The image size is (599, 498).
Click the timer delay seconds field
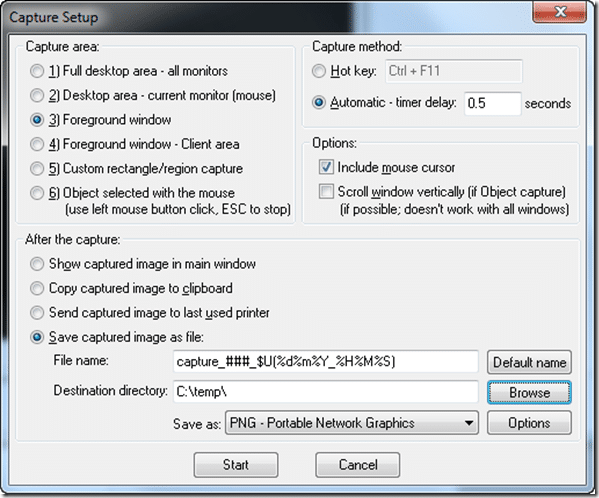click(x=492, y=103)
